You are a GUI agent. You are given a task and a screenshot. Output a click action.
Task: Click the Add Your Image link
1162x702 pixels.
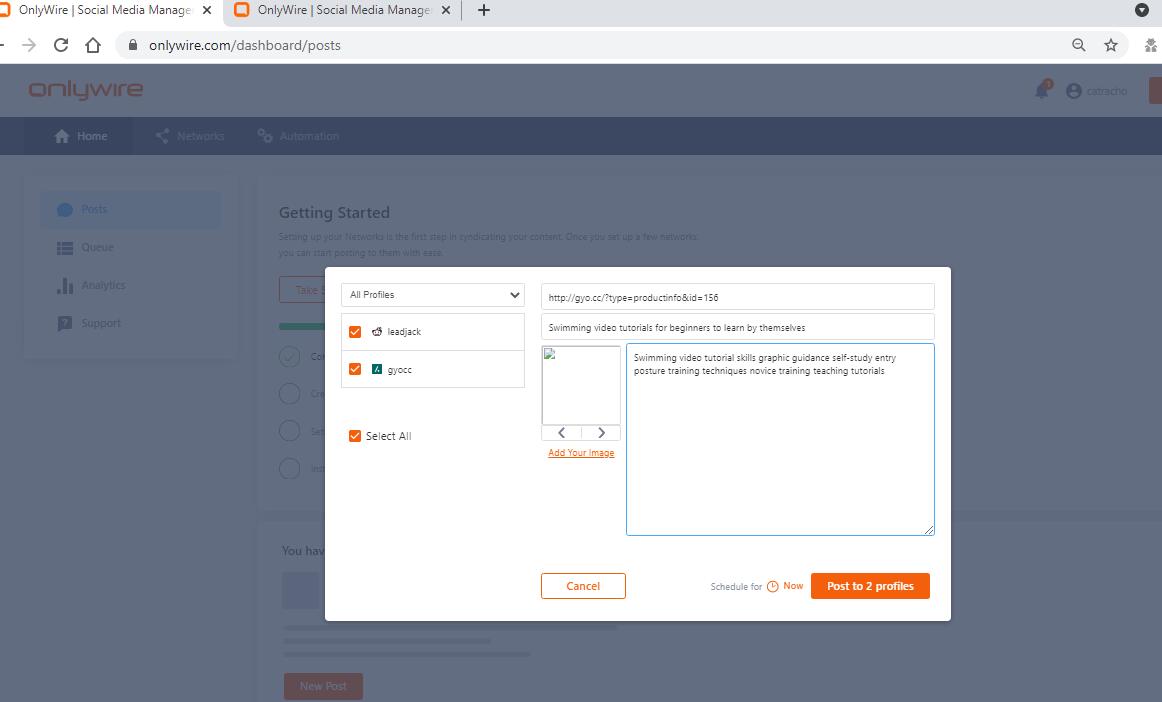coord(581,453)
